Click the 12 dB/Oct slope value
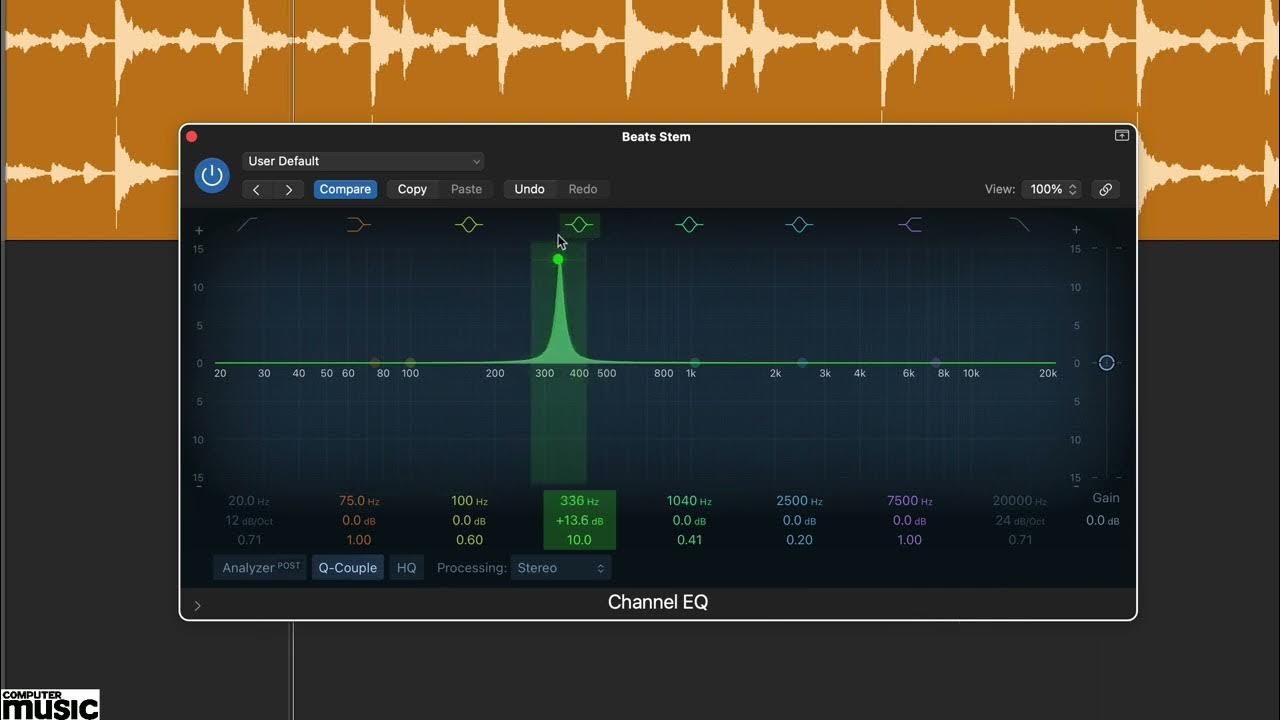This screenshot has width=1280, height=720. 249,521
